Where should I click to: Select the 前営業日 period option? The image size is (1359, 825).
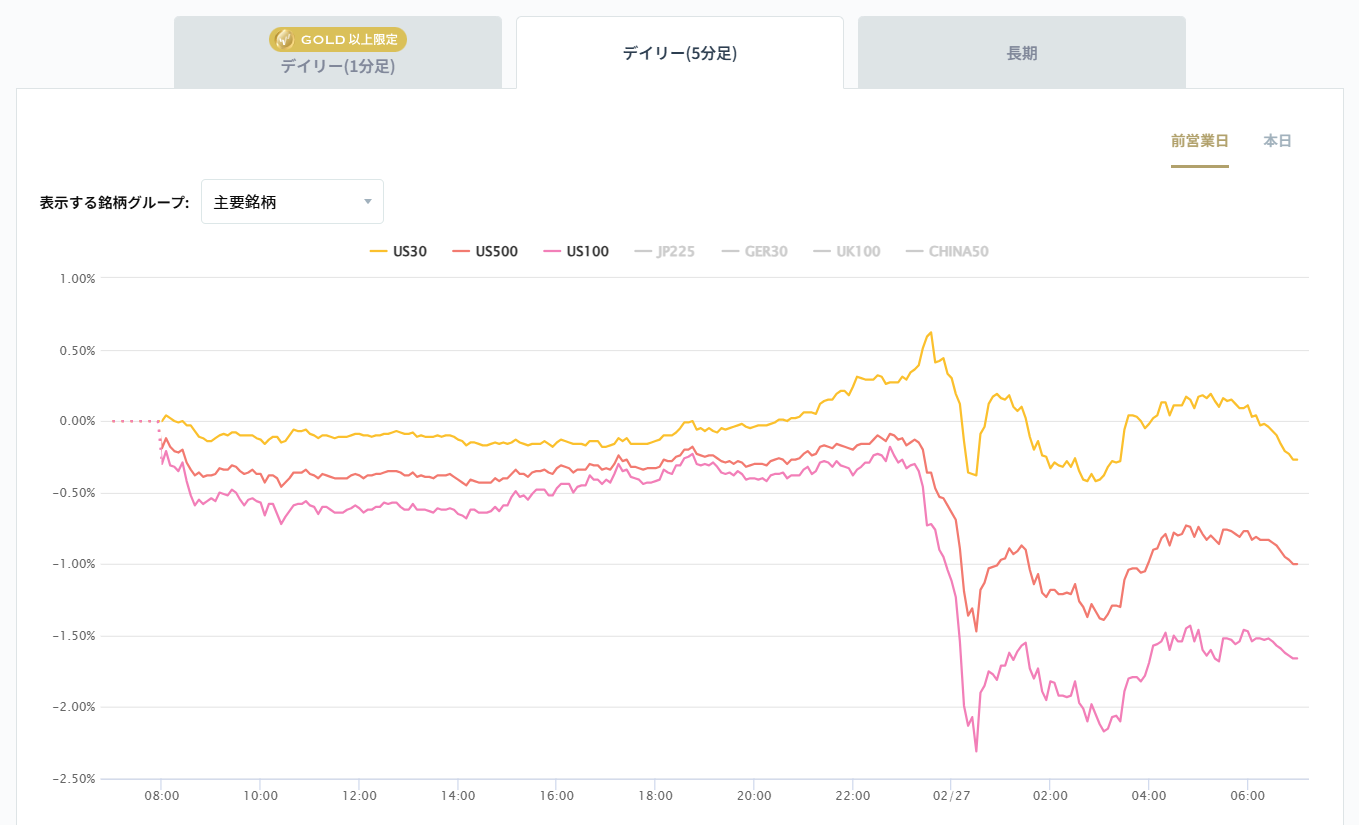pyautogui.click(x=1200, y=141)
